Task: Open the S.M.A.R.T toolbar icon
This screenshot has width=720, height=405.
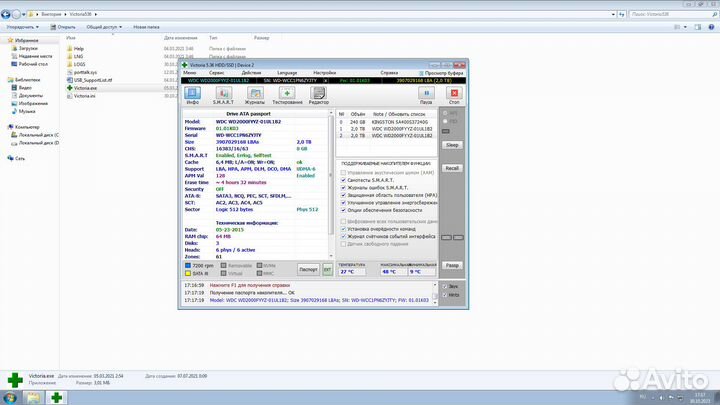Action: 223,93
